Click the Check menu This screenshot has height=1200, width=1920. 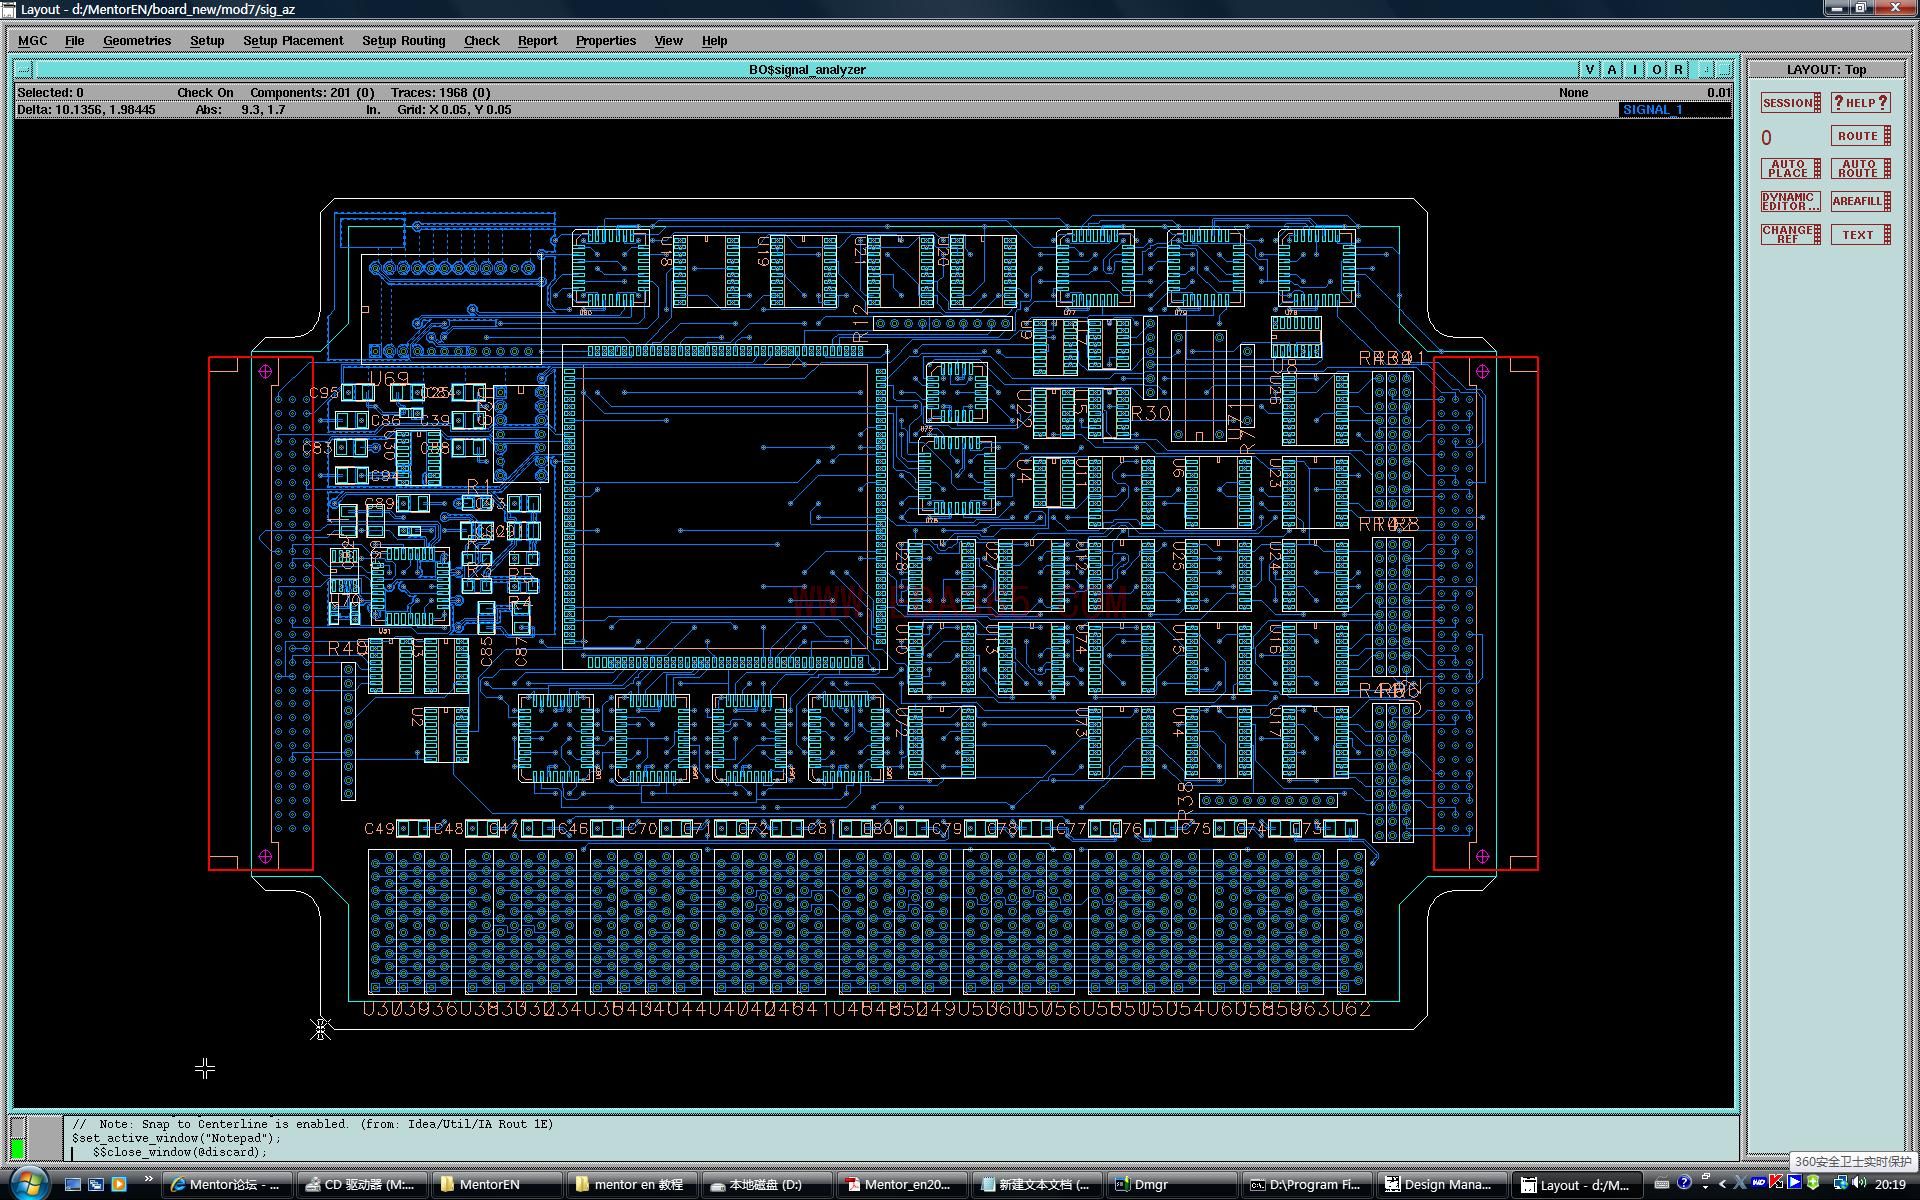click(481, 41)
